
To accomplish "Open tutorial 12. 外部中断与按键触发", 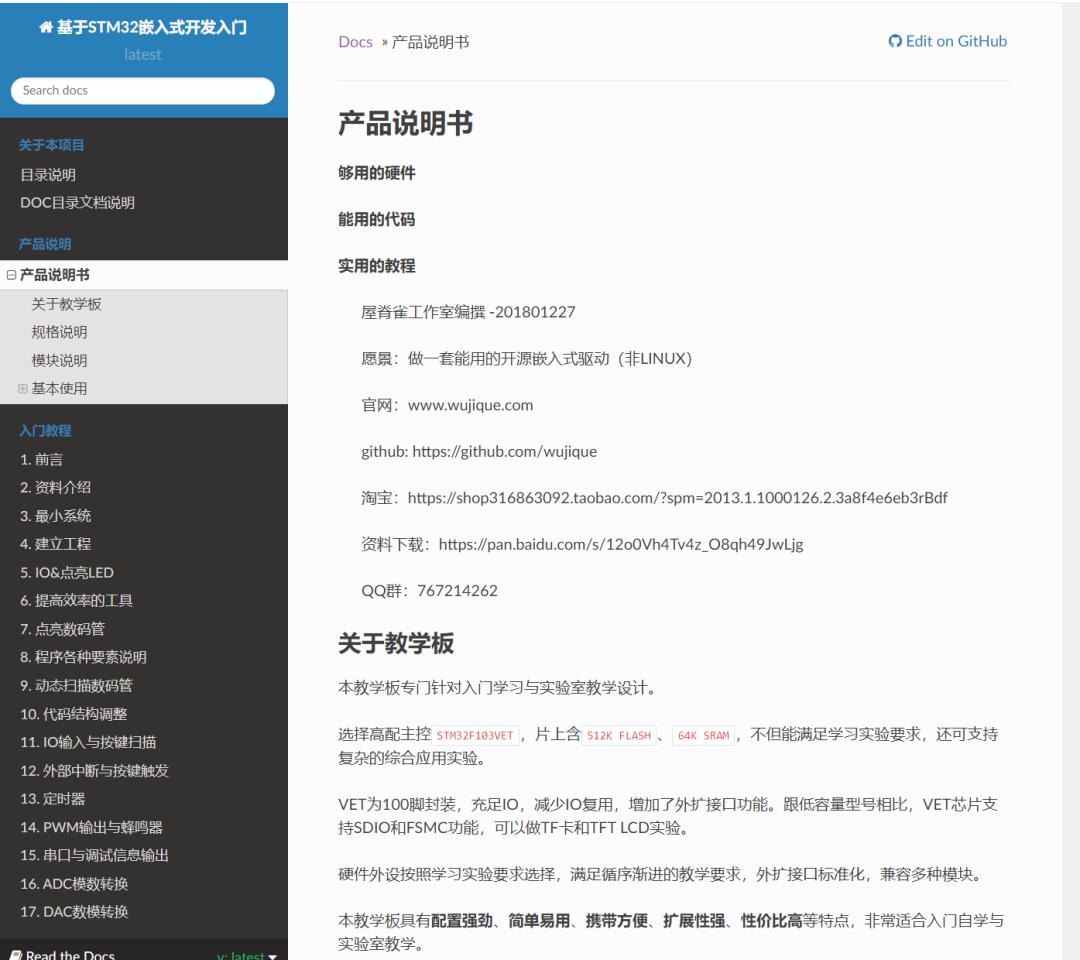I will (94, 771).
